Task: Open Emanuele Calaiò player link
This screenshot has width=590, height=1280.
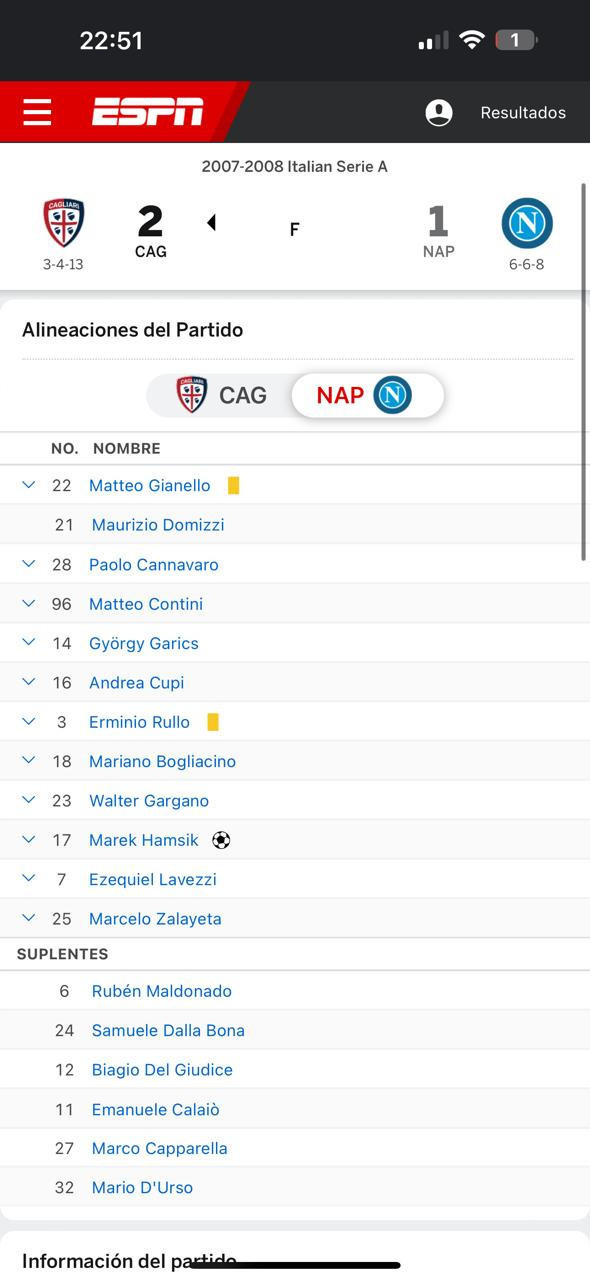Action: pyautogui.click(x=155, y=1110)
